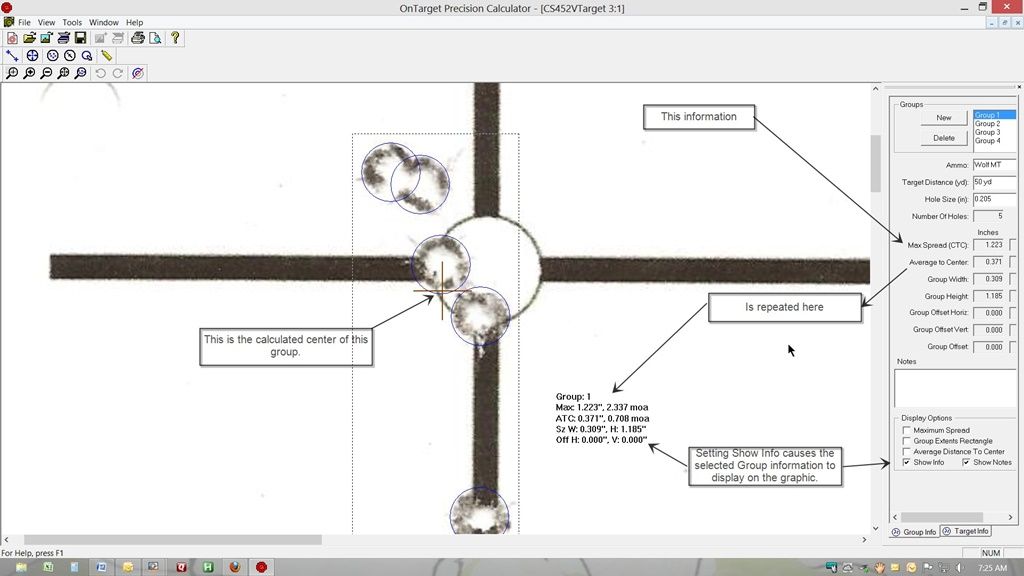The width and height of the screenshot is (1024, 576).
Task: Choose Group 2 in the Groups list
Action: [x=990, y=124]
